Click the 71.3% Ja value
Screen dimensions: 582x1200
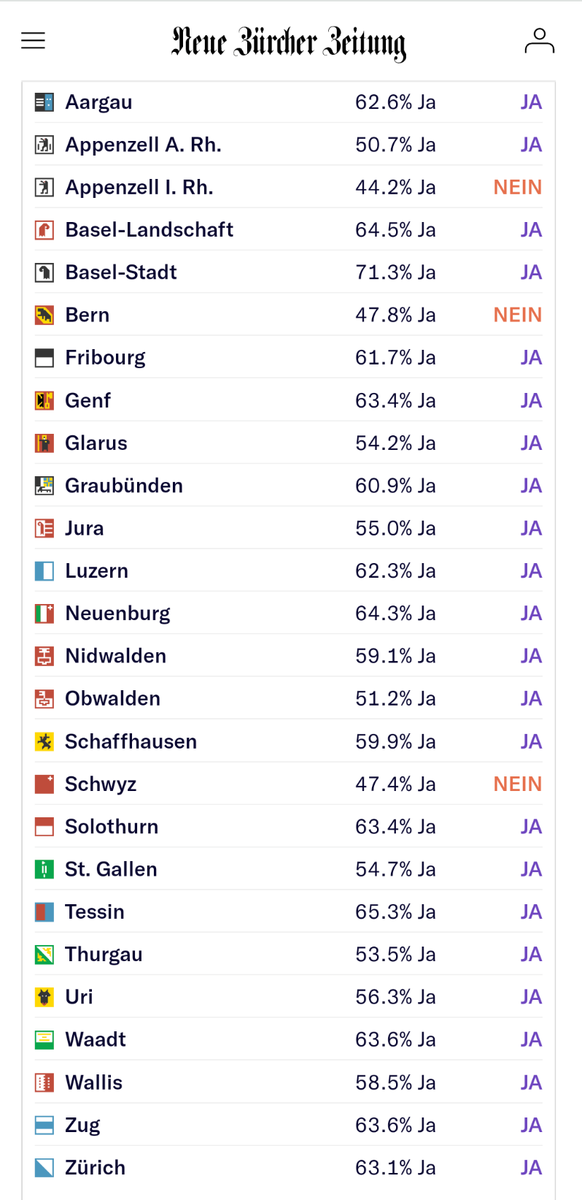[395, 272]
